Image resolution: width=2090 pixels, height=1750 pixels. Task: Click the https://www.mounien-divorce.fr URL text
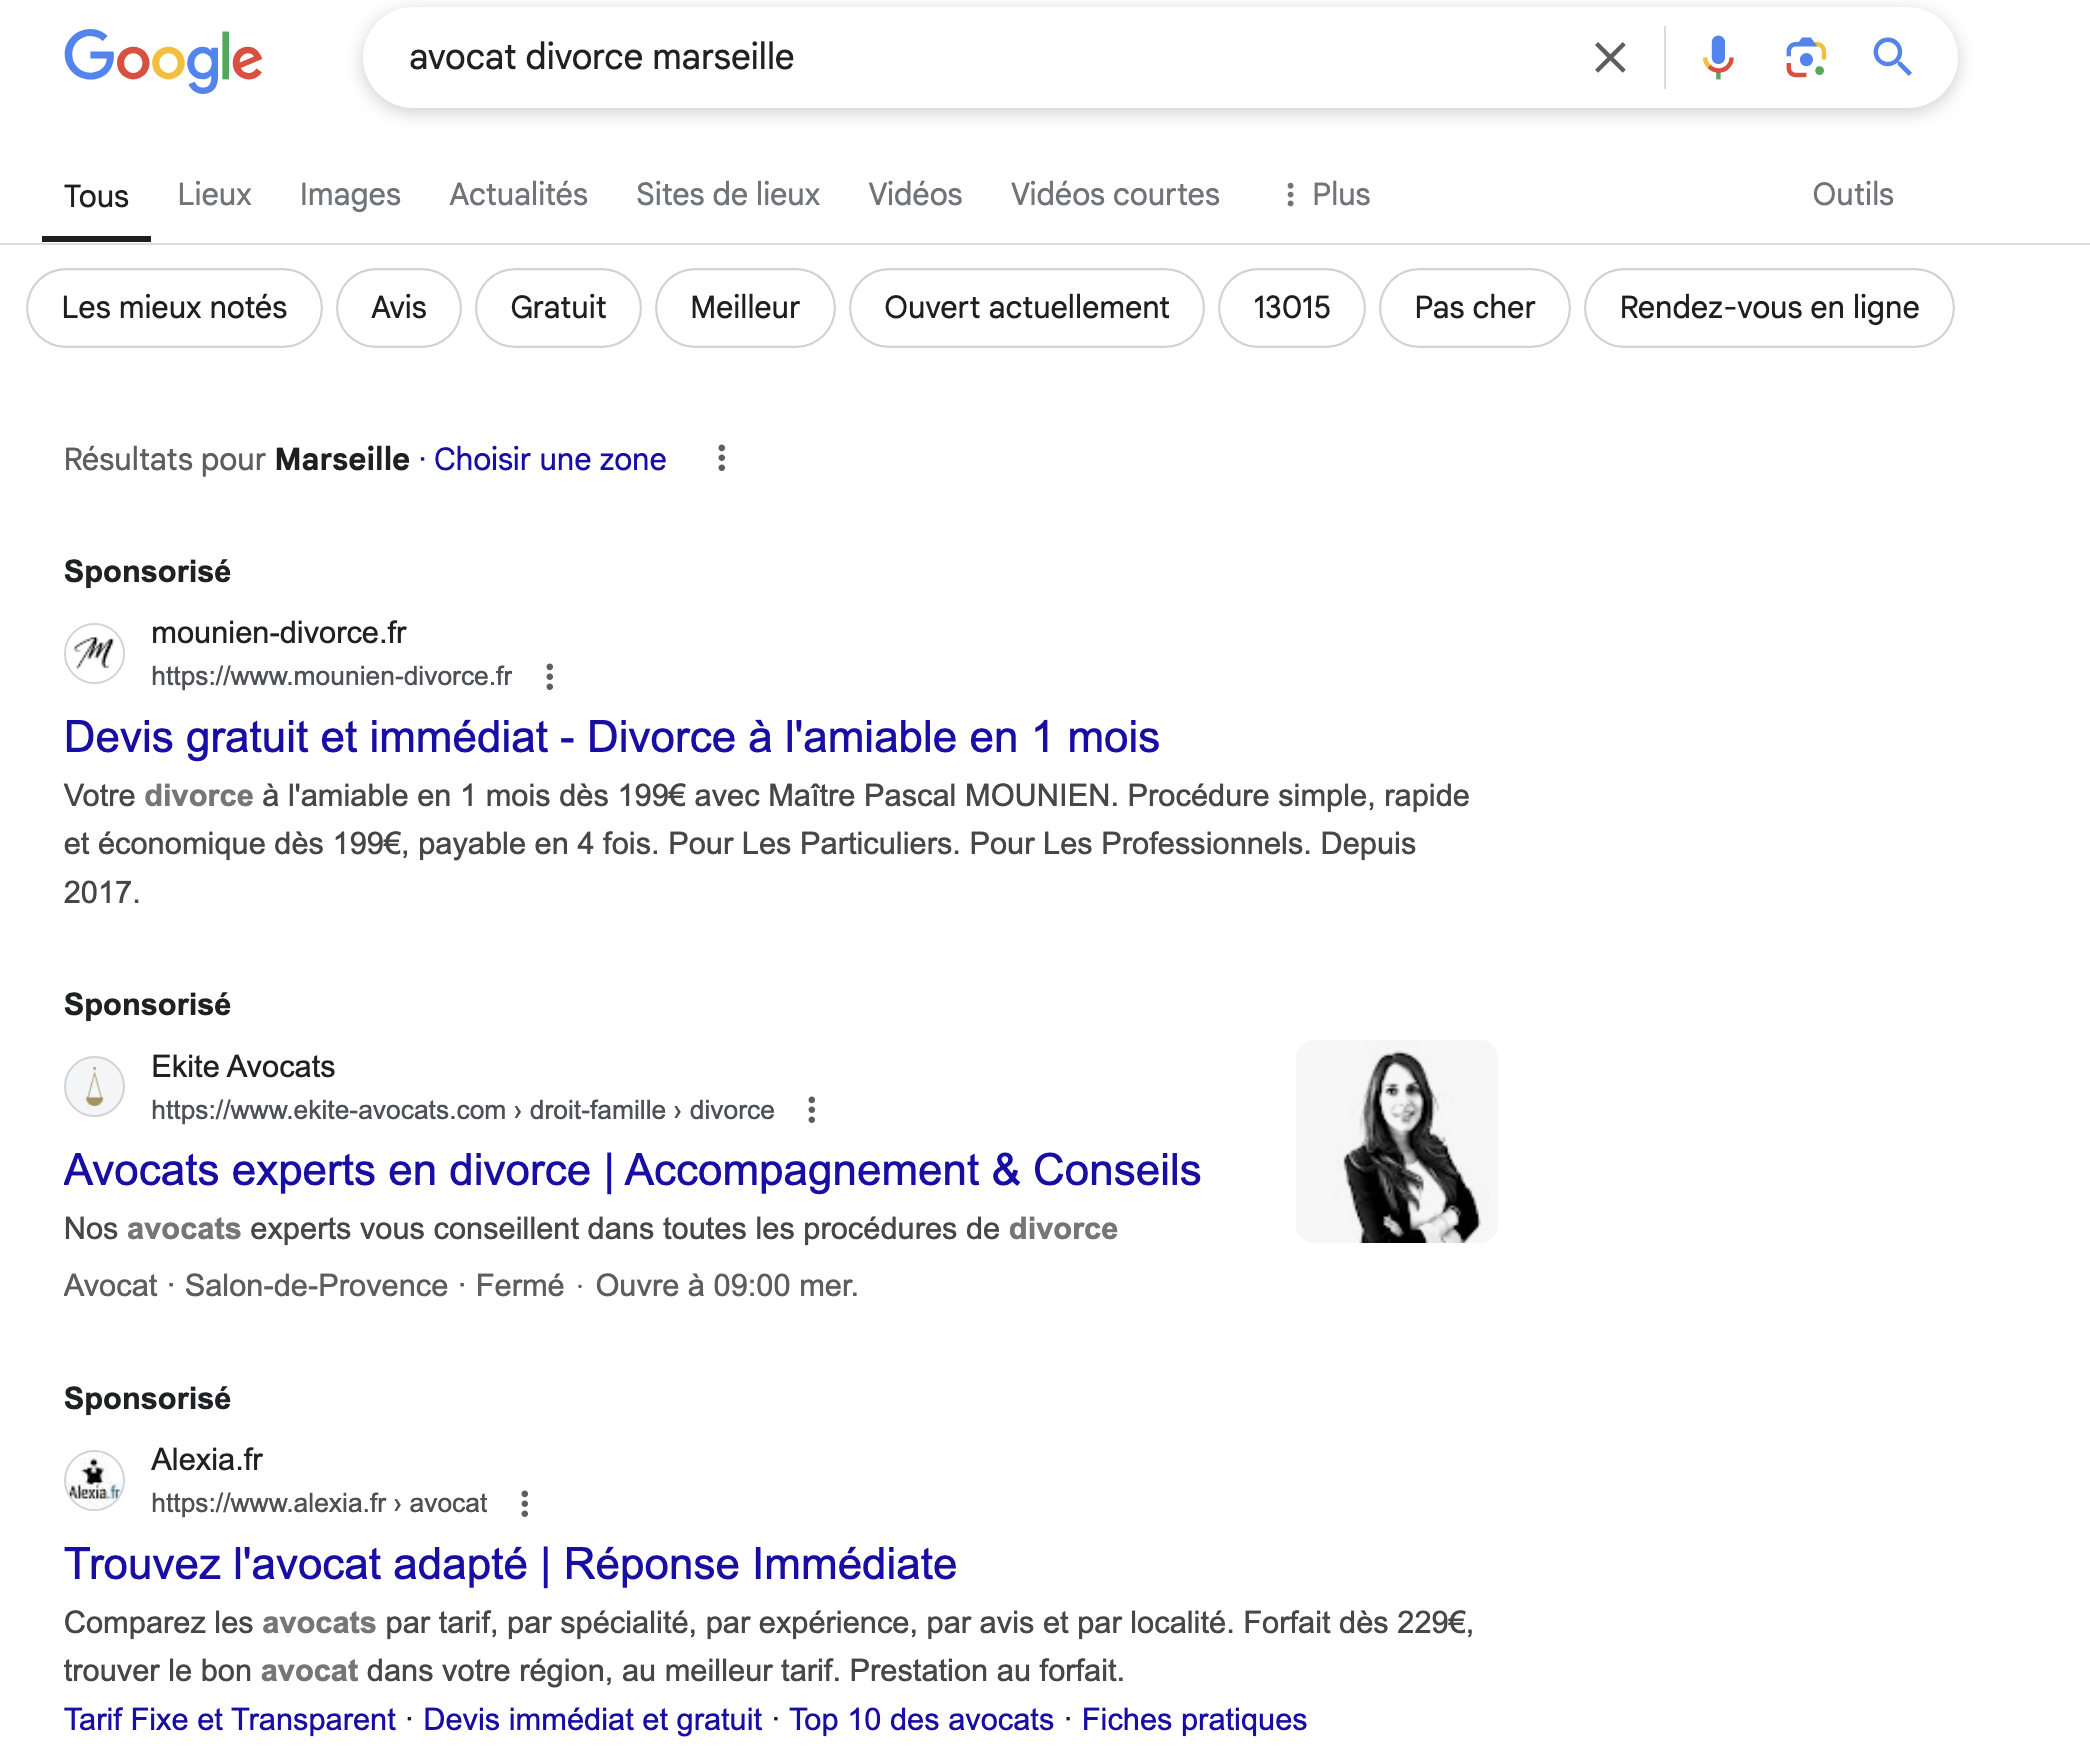331,677
